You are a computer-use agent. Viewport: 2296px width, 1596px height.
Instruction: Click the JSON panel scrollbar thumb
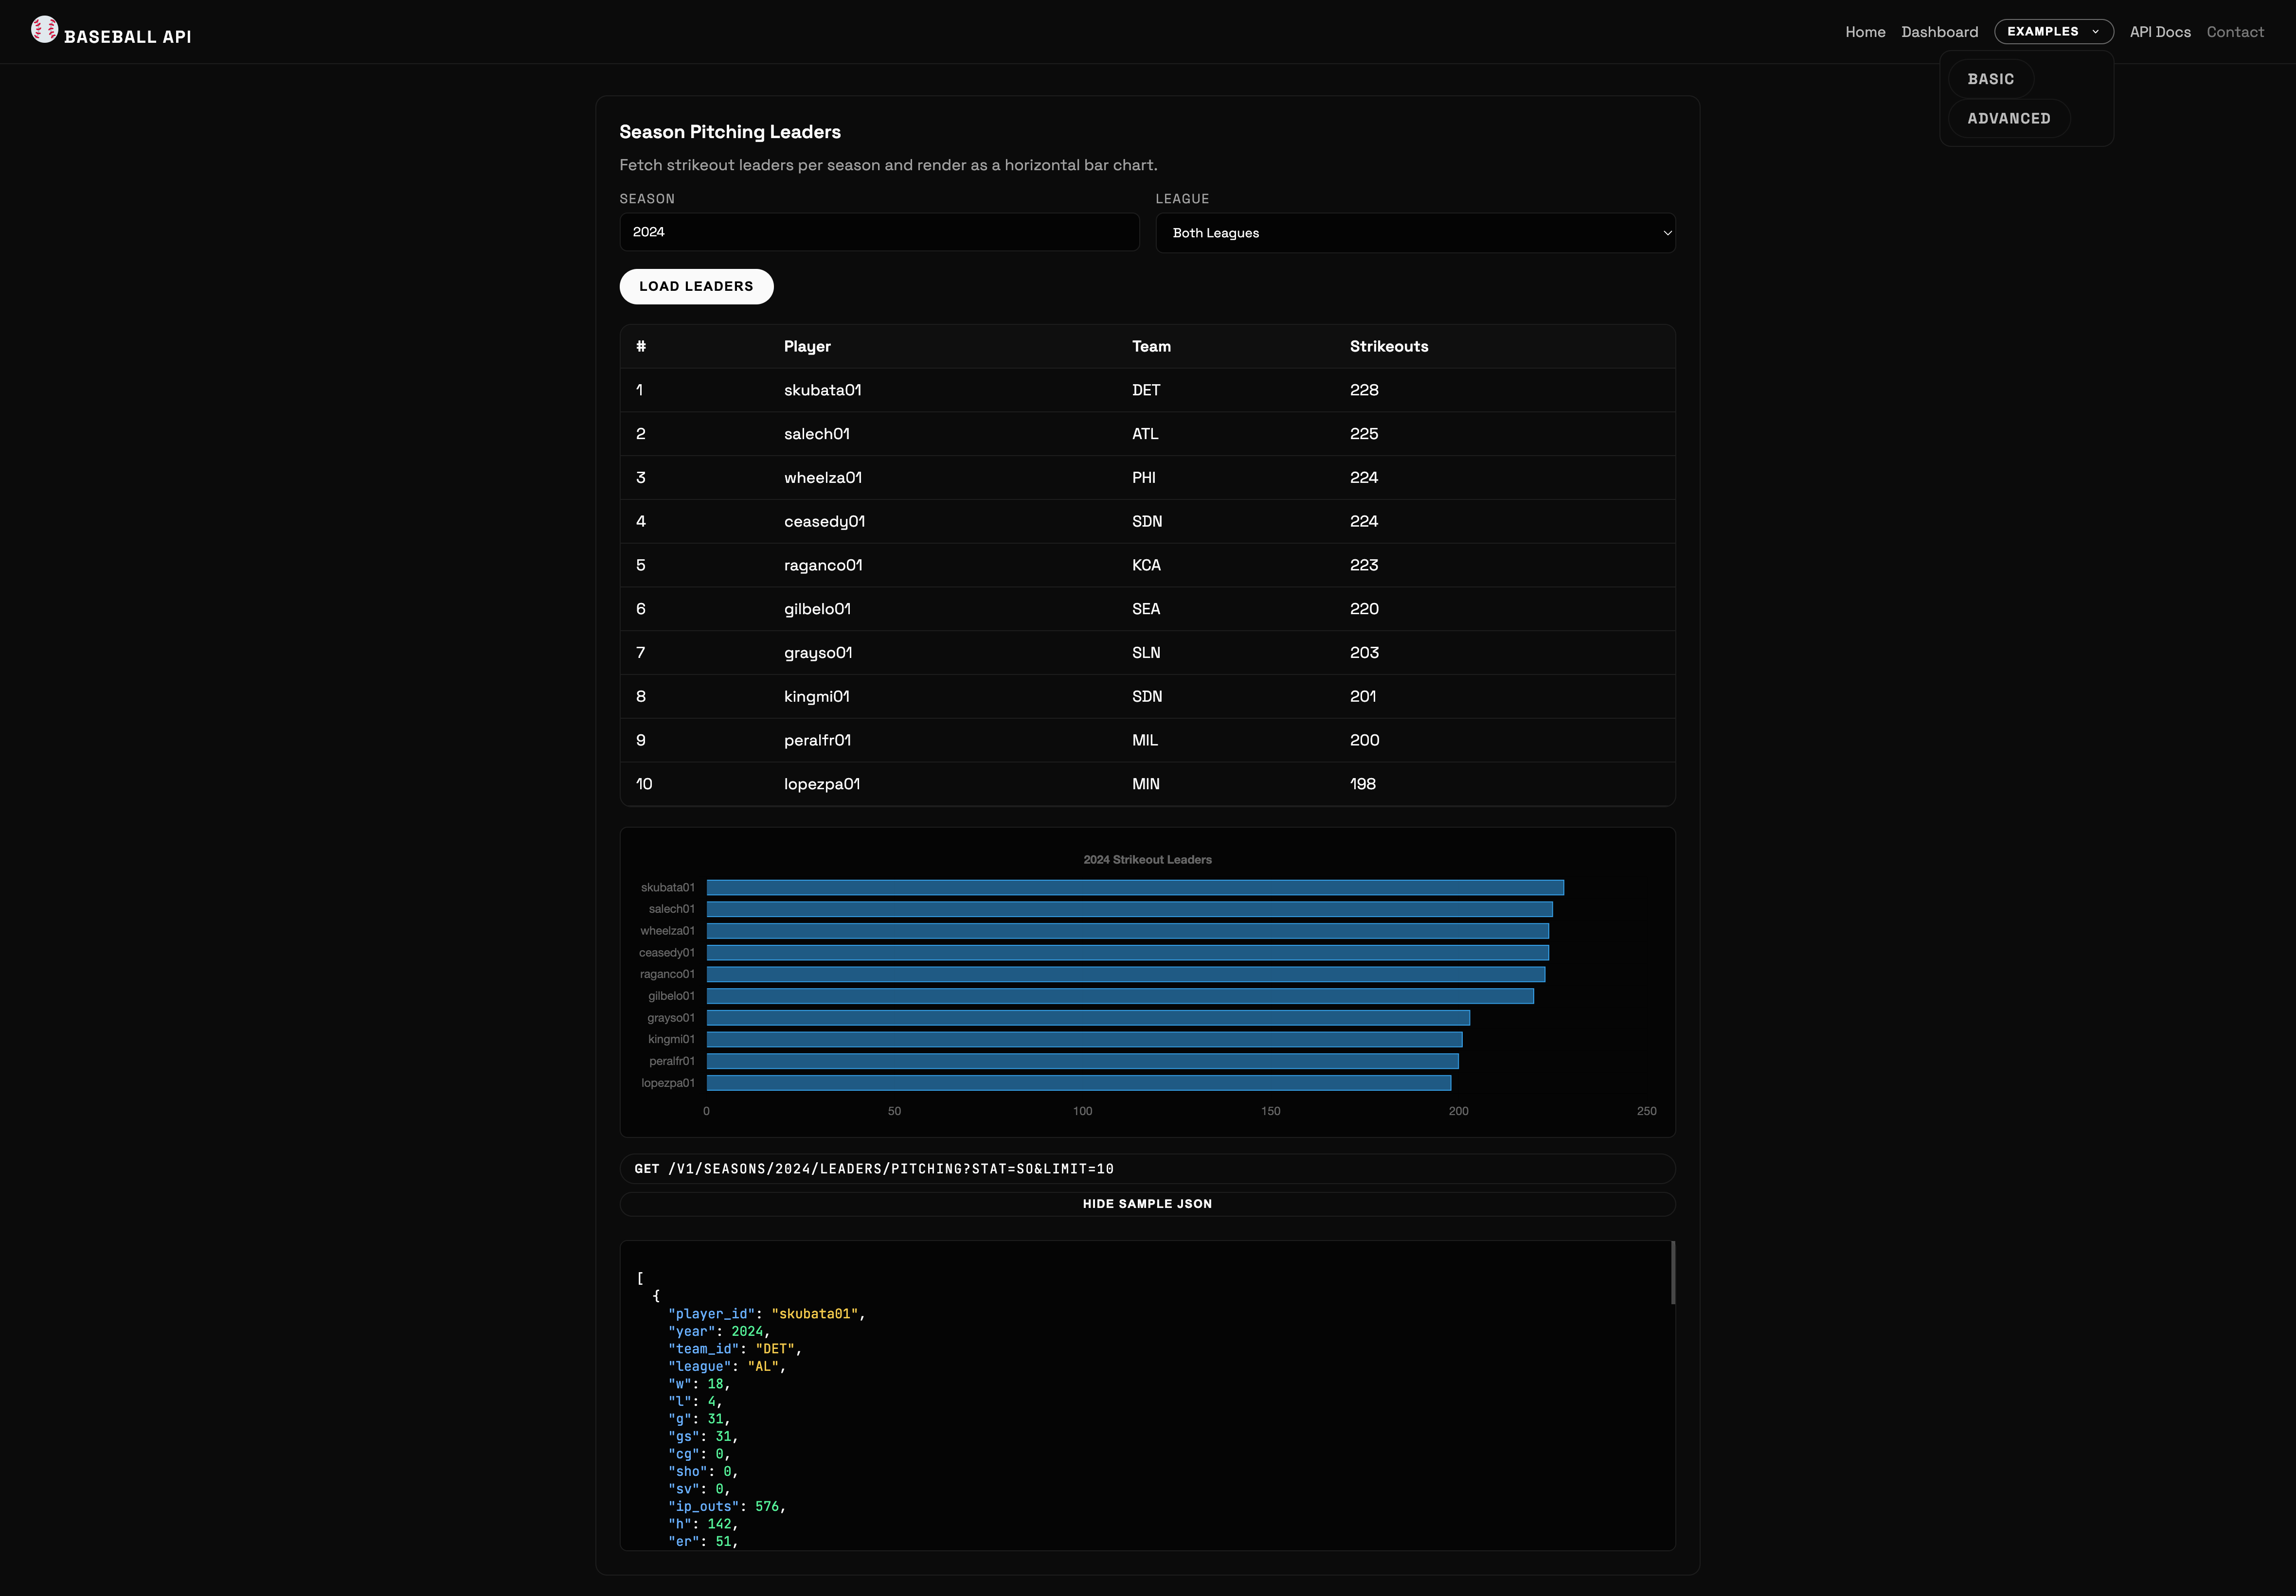[x=1672, y=1272]
